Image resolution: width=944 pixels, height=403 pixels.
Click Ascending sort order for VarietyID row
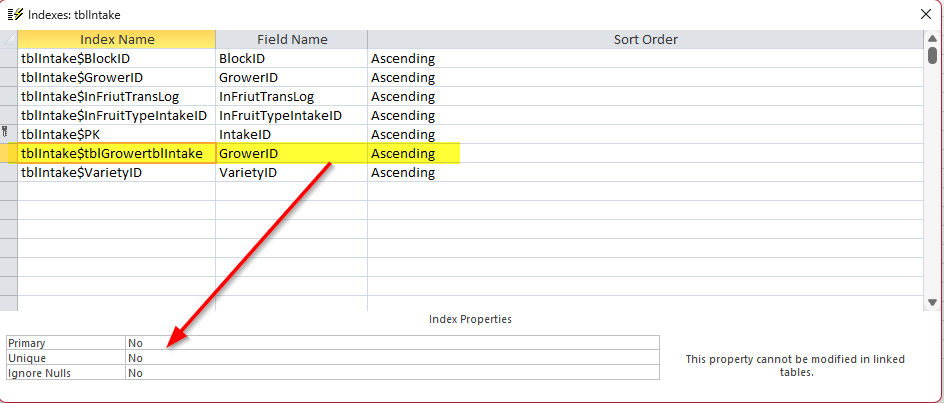pyautogui.click(x=645, y=172)
